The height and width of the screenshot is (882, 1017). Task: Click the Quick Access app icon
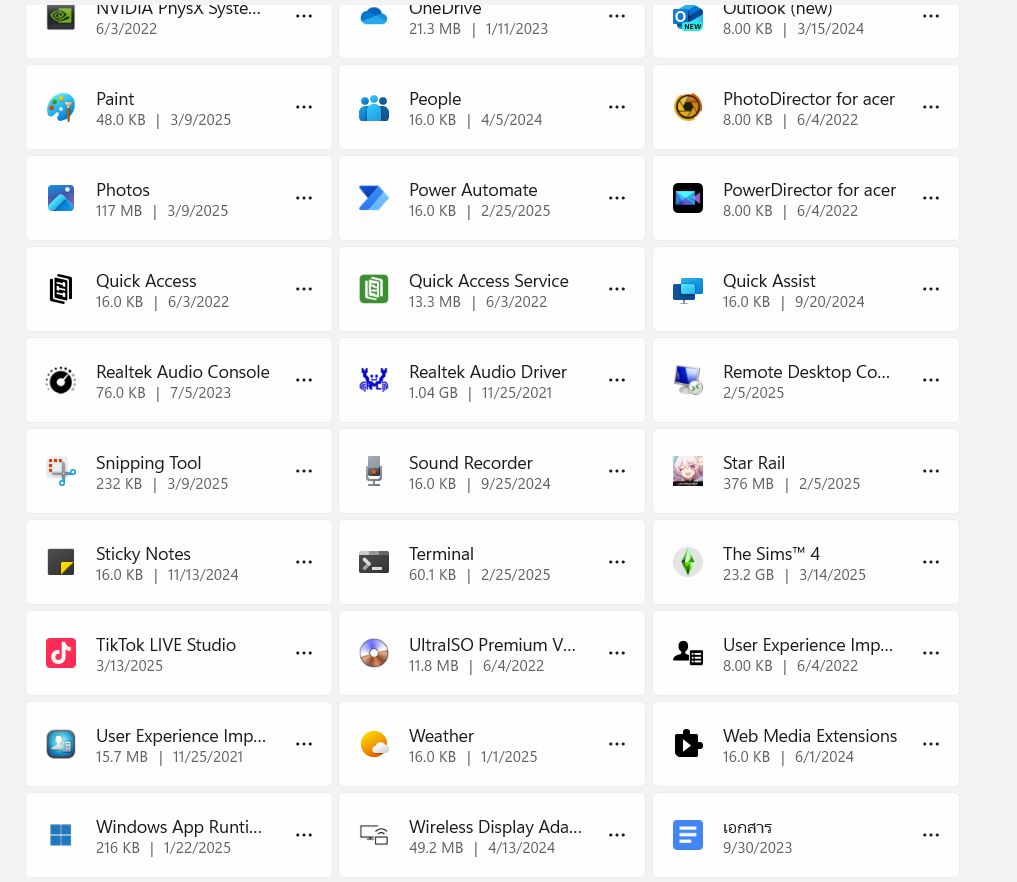[x=61, y=289]
